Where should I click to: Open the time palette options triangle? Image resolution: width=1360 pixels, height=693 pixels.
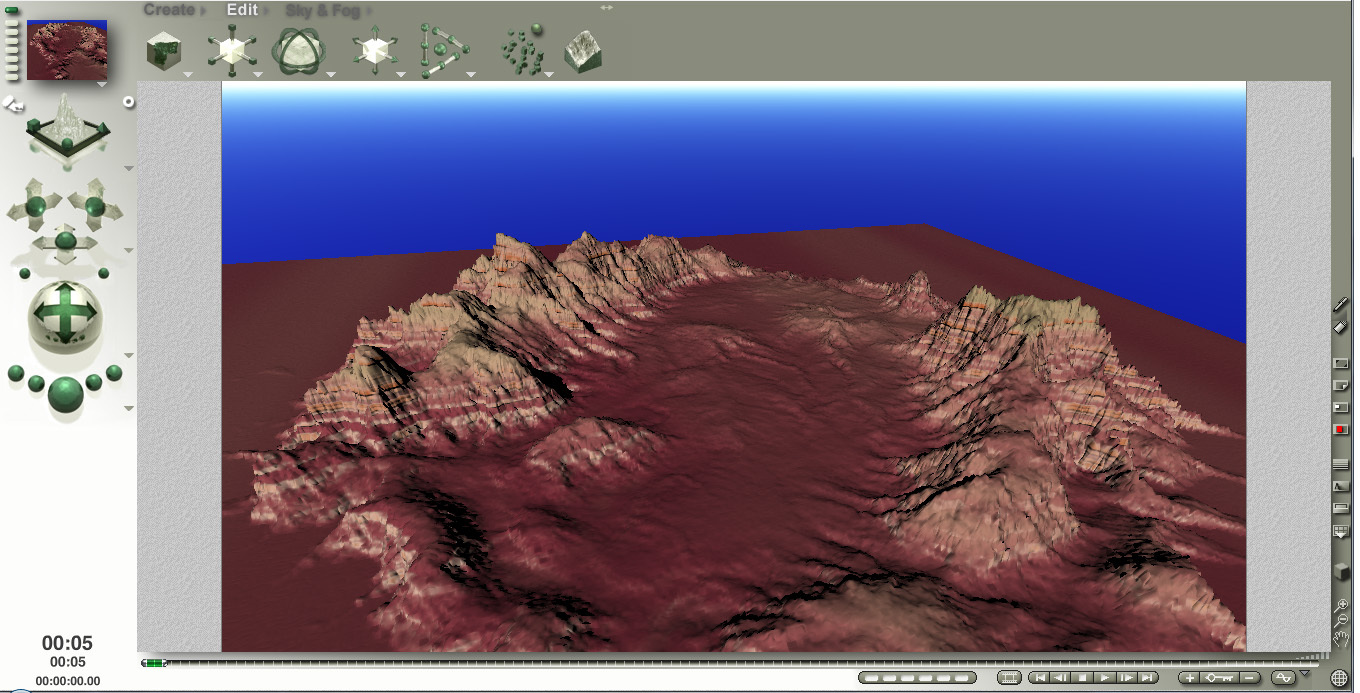coord(1305,674)
